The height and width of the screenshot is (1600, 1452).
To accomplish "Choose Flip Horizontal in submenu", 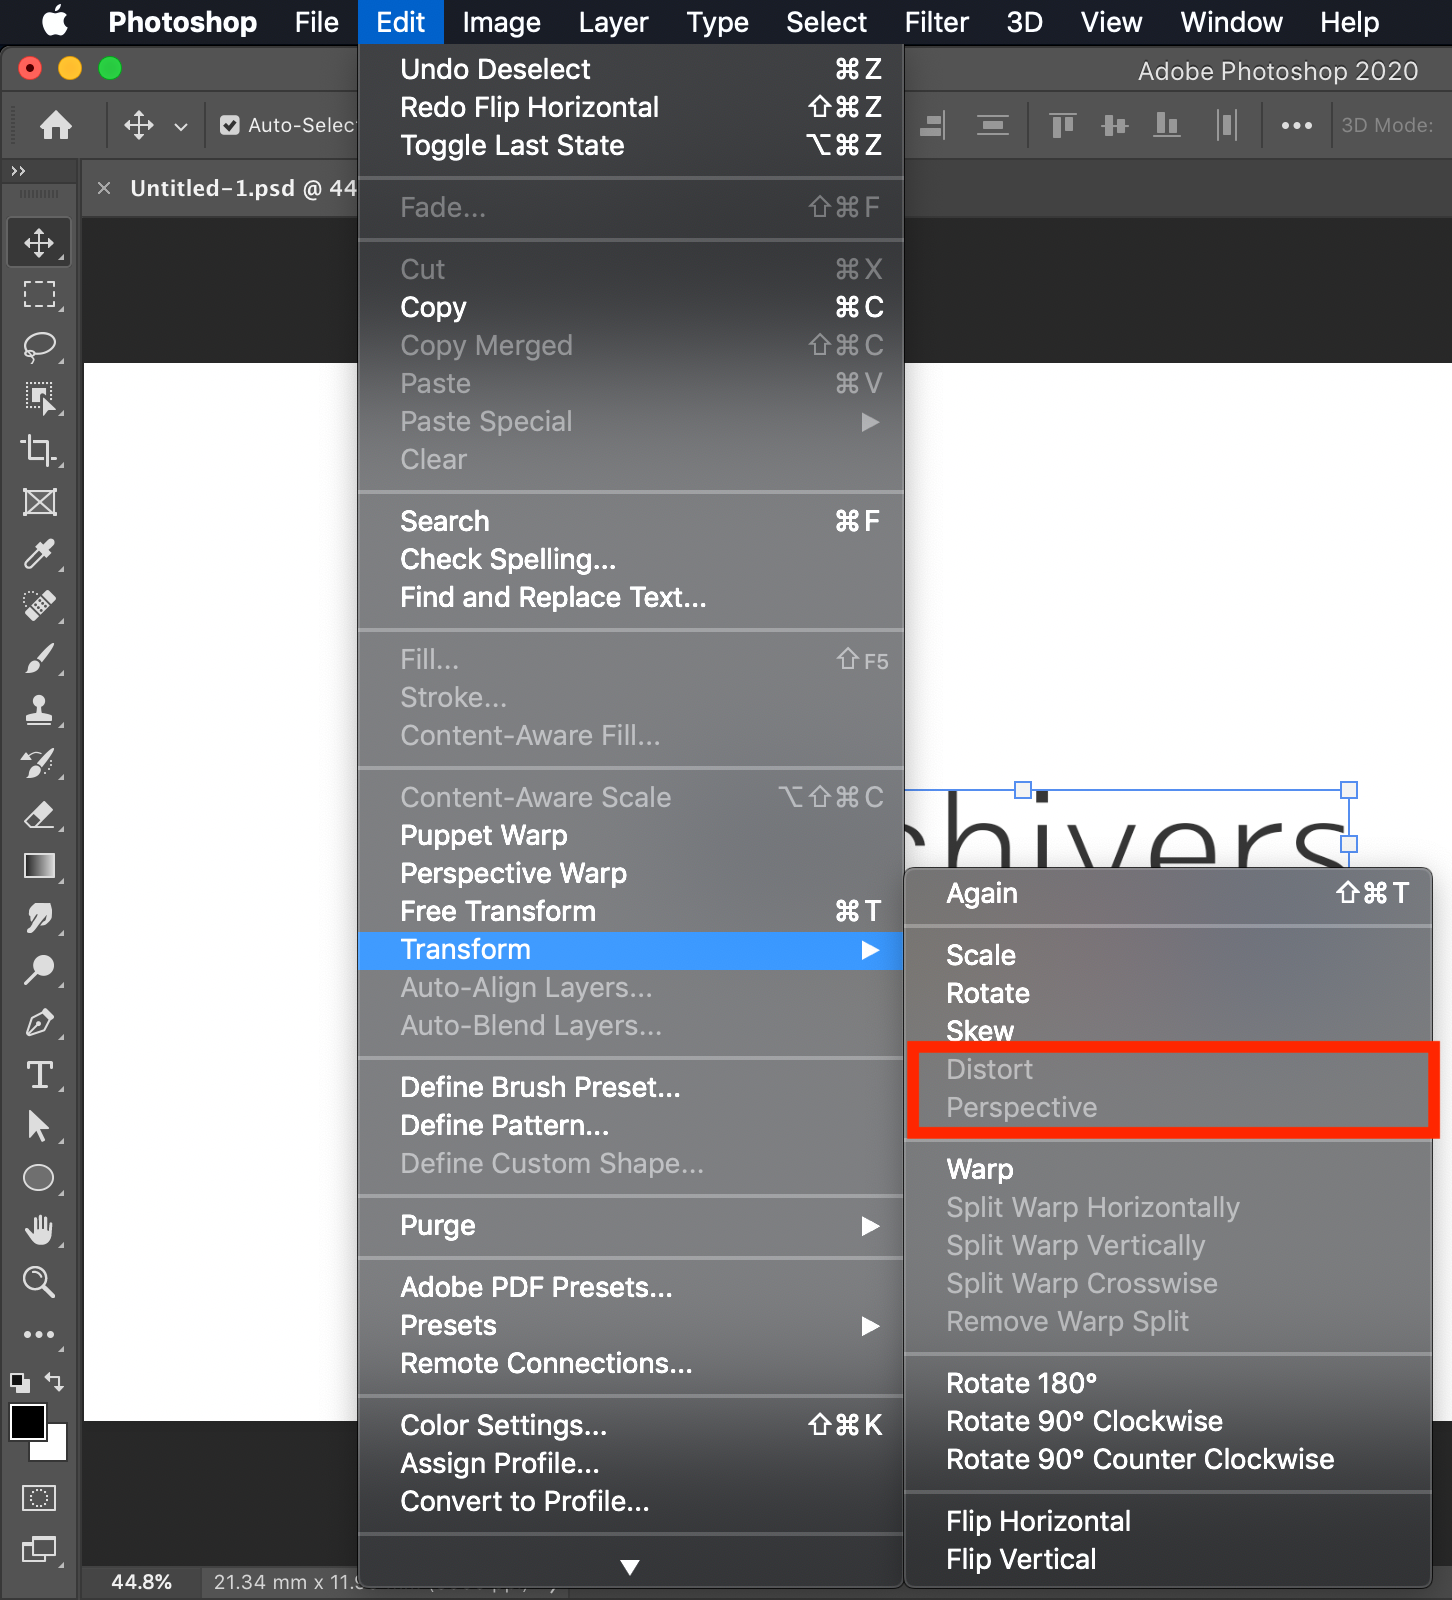I will tap(1168, 1522).
